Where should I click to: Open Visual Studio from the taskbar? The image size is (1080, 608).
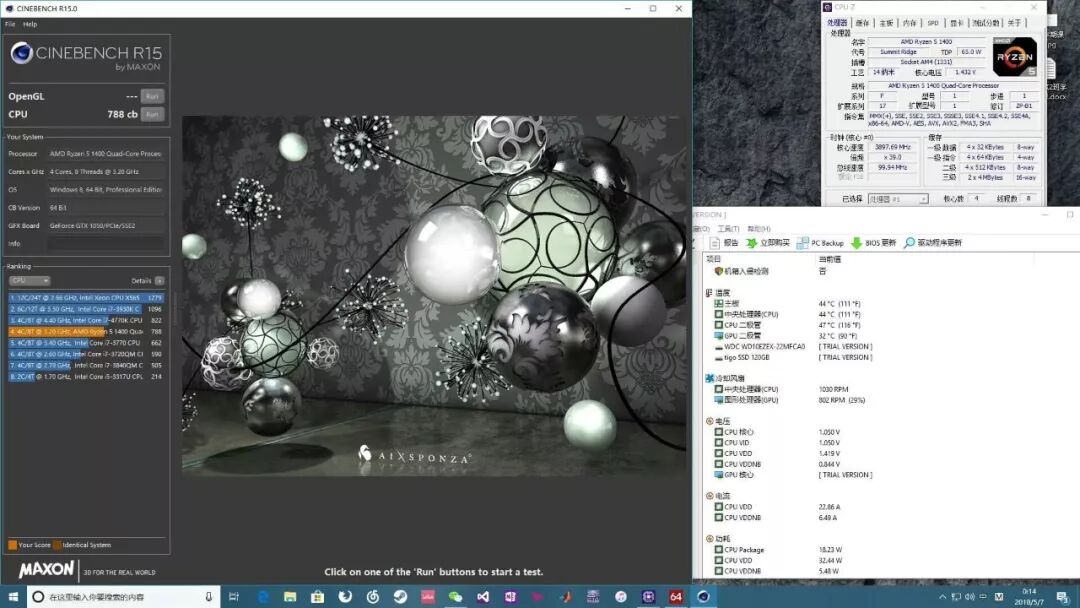[x=483, y=597]
